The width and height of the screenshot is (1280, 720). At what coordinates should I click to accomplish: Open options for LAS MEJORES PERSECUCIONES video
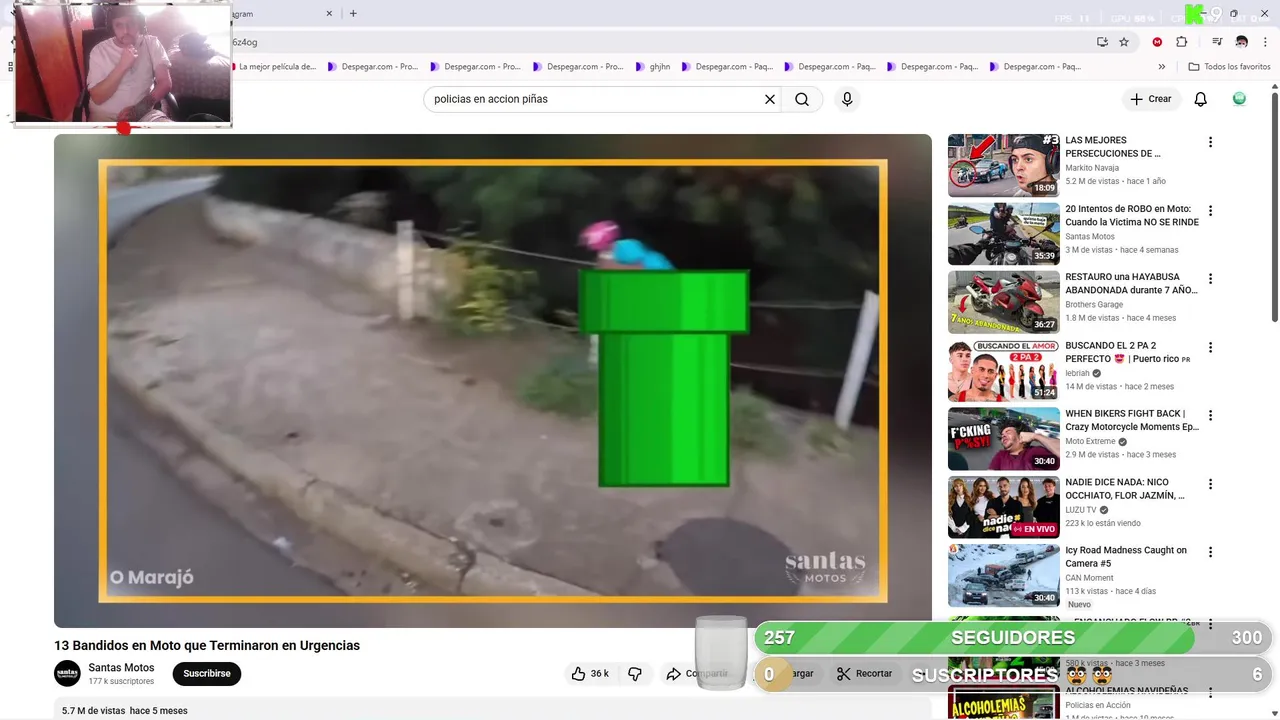[1210, 142]
